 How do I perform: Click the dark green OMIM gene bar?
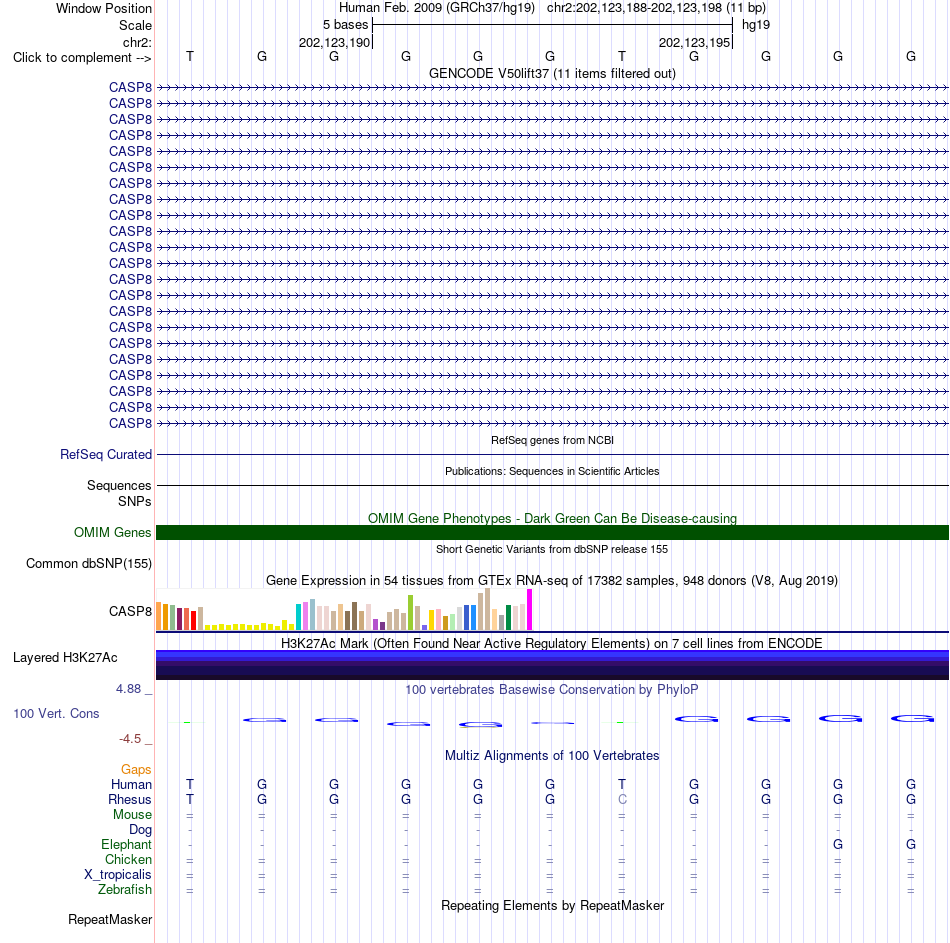tap(552, 532)
